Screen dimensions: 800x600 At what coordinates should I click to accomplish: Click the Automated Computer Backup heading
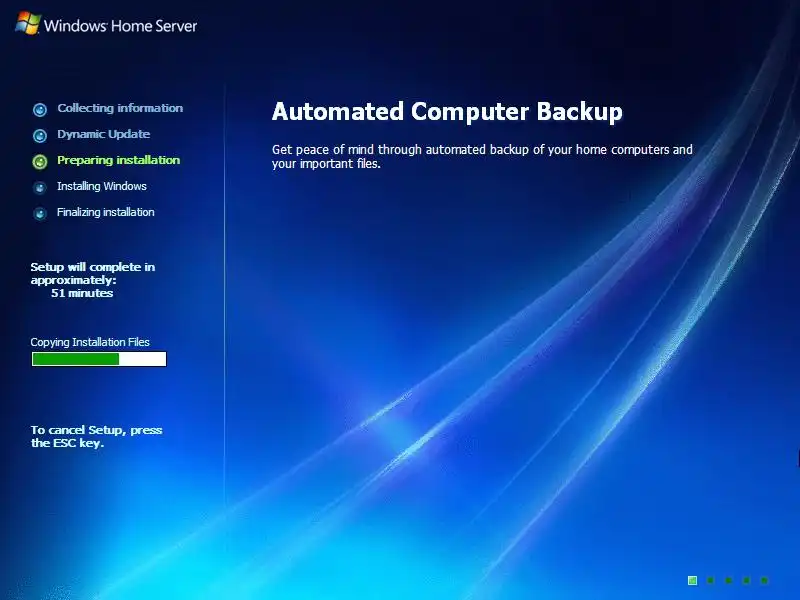(x=447, y=112)
